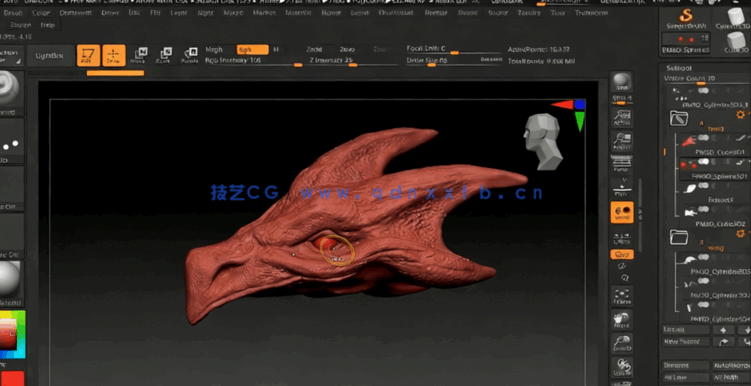Screen dimensions: 751x386
Task: Click the Zoom3D magnifier icon
Action: point(622,343)
